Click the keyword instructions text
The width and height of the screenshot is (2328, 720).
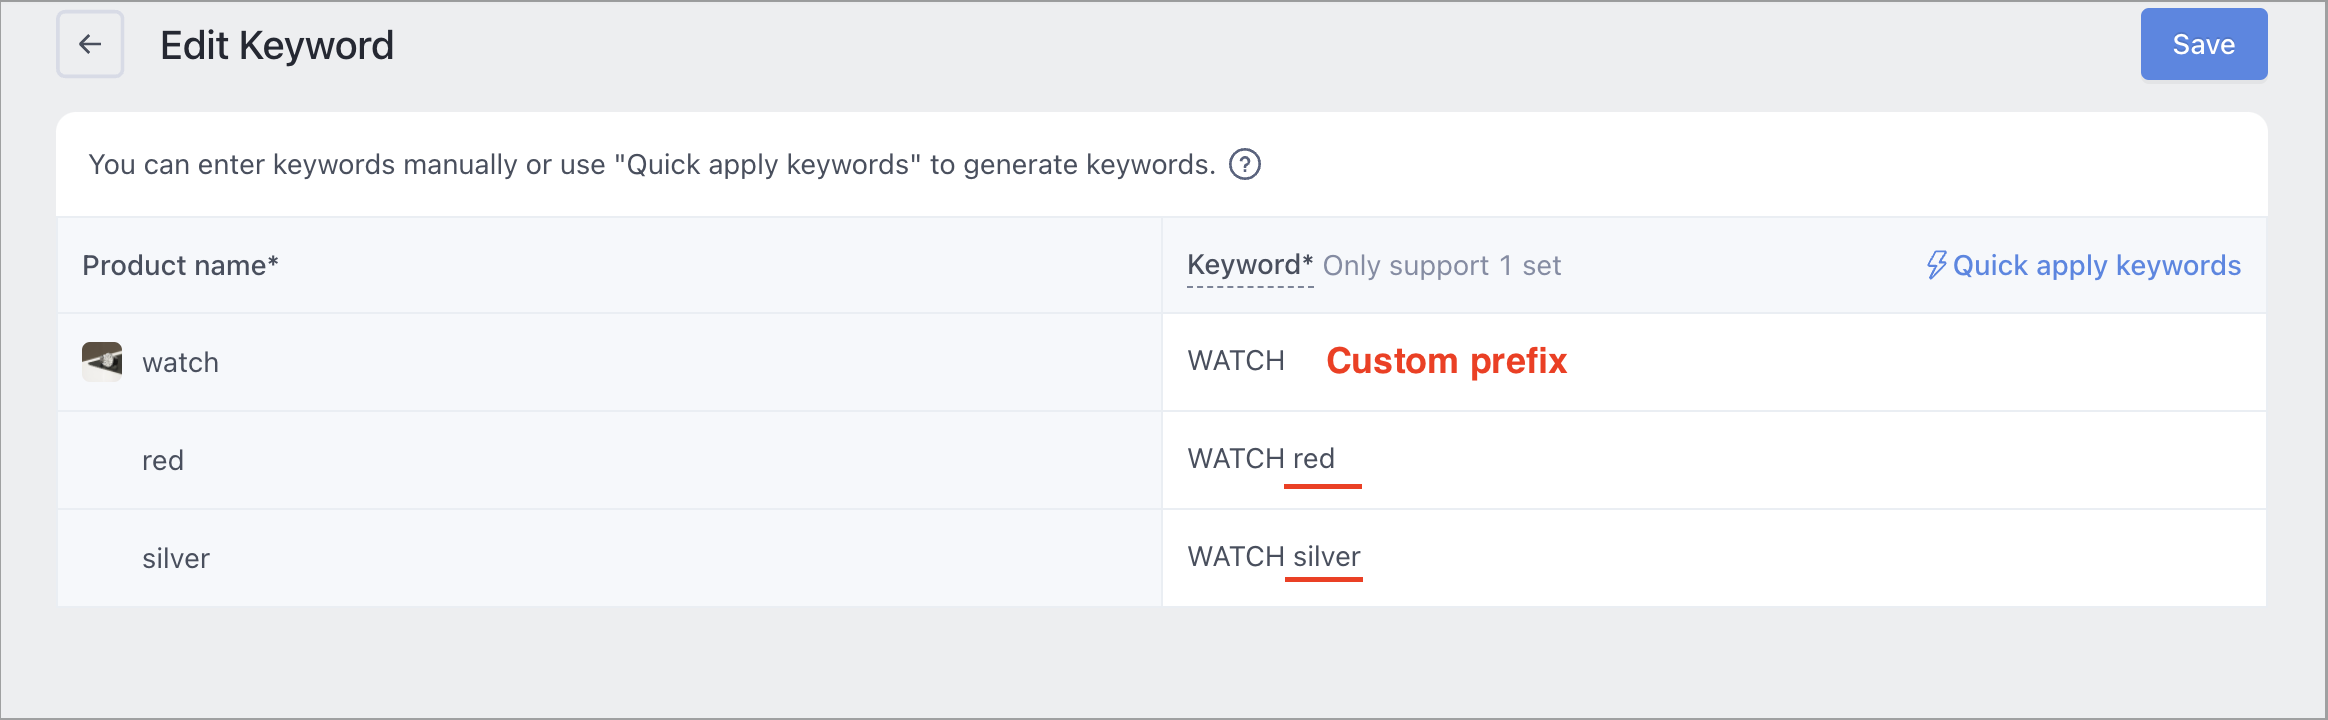652,164
